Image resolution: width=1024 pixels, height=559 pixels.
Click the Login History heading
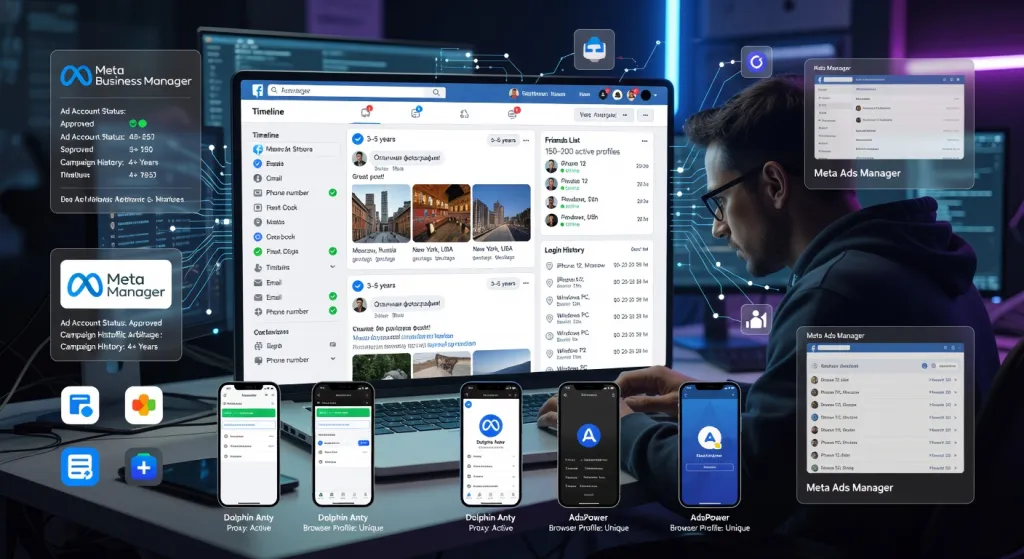pos(564,250)
